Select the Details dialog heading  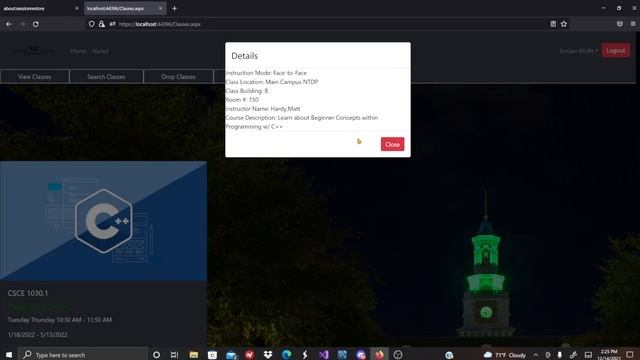point(244,56)
